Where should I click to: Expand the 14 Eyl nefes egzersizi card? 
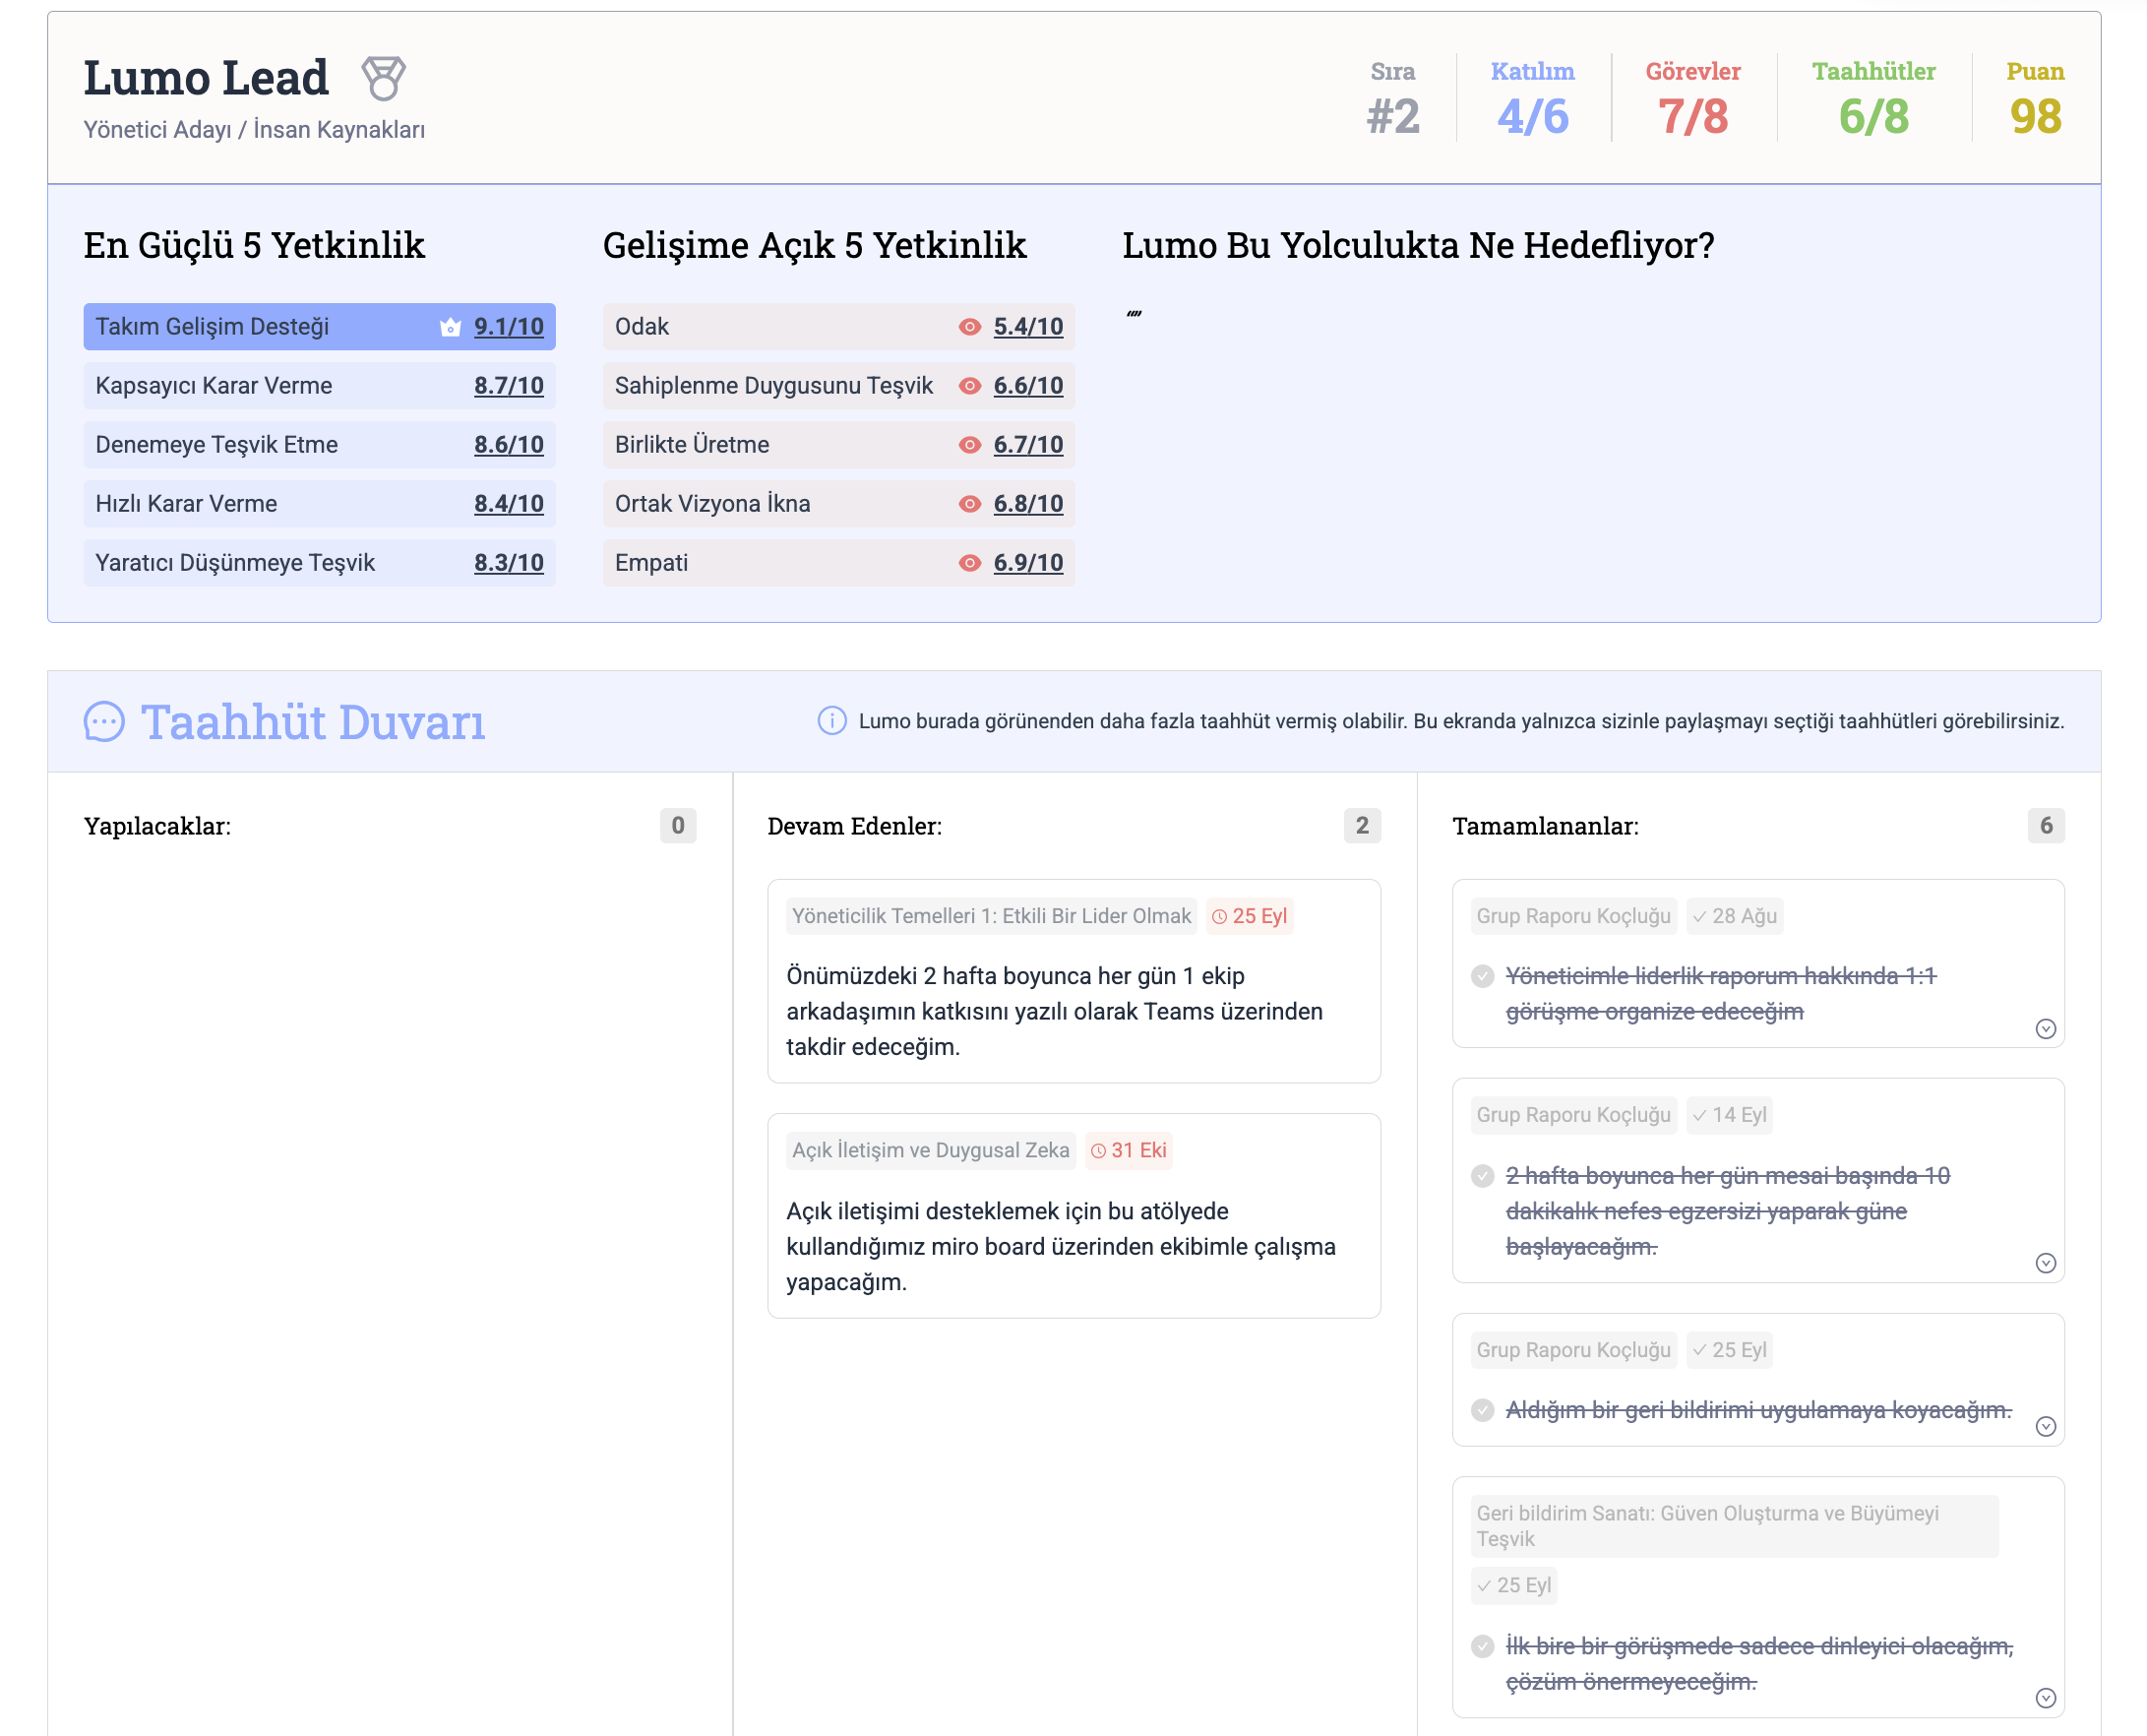click(2045, 1263)
